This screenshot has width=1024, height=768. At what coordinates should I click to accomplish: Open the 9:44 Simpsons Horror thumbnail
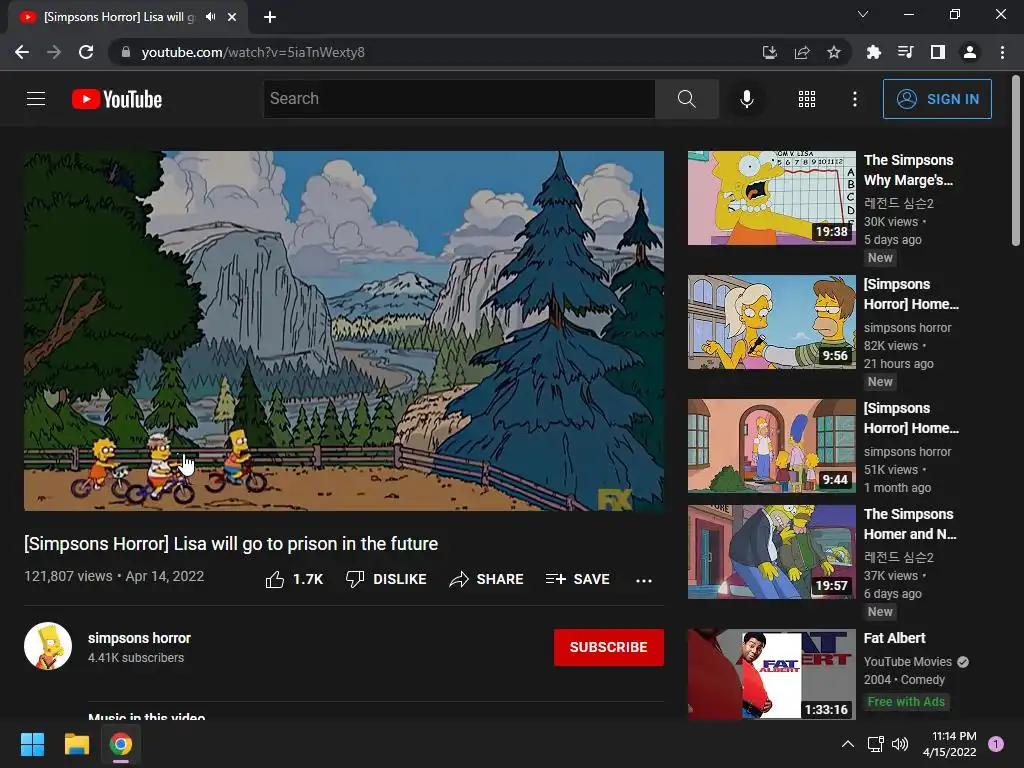(x=771, y=446)
